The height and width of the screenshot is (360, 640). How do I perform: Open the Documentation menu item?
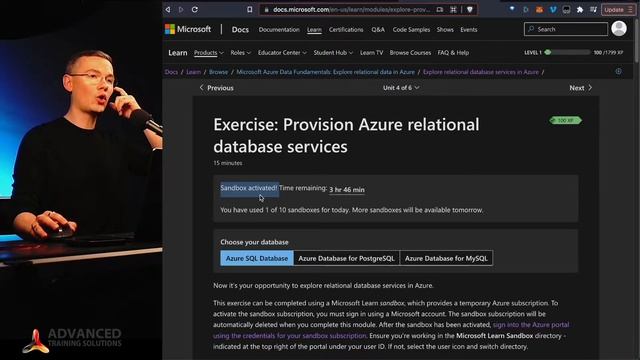pos(279,29)
